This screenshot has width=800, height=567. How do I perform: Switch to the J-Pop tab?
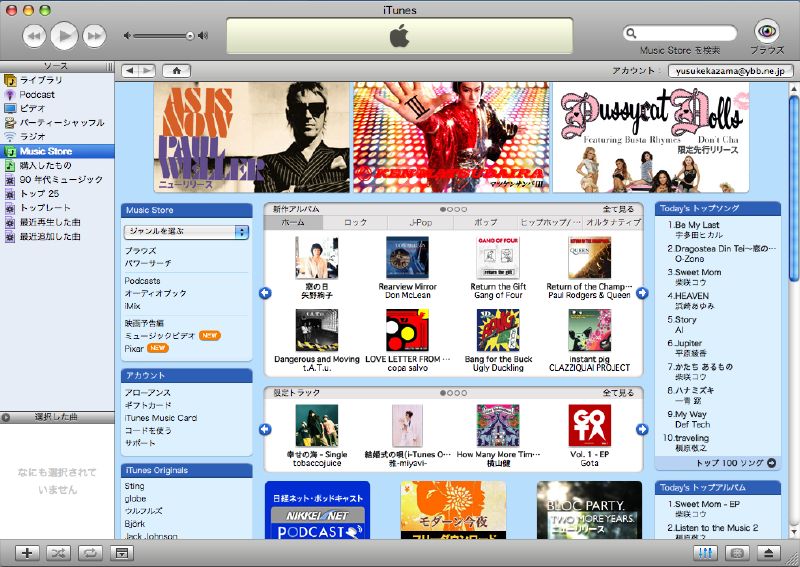coord(420,223)
